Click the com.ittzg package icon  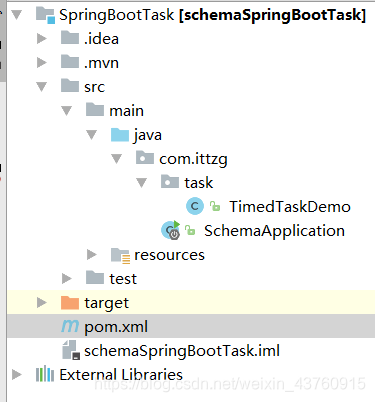pos(145,158)
